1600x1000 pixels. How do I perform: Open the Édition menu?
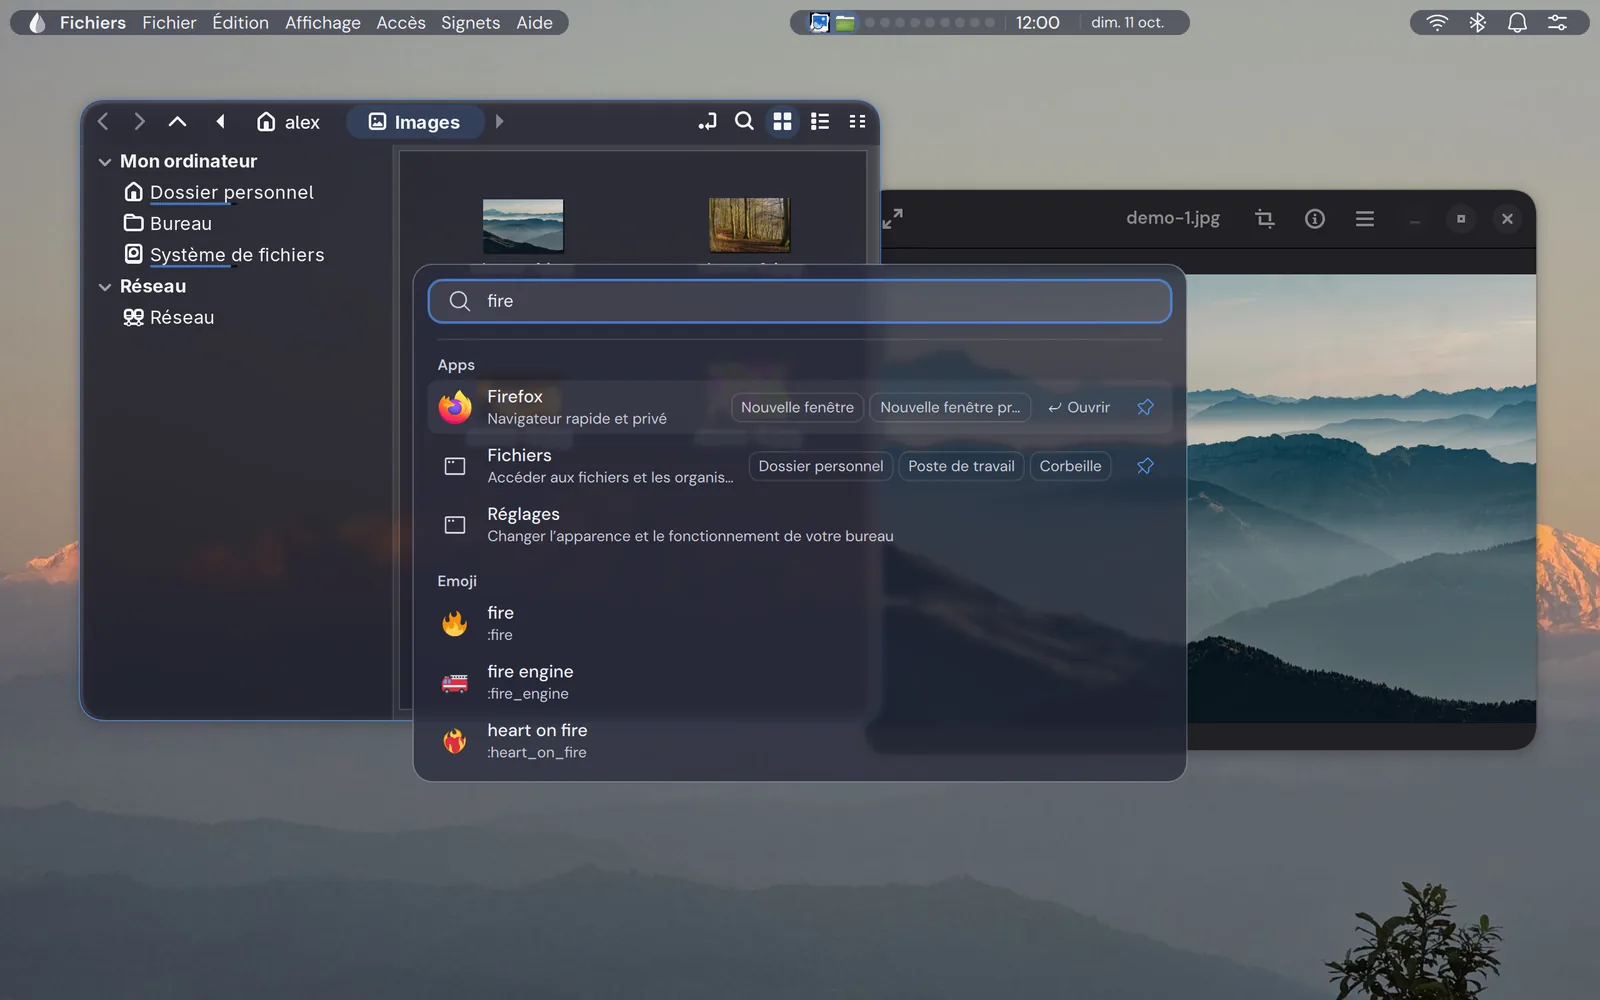coord(240,22)
